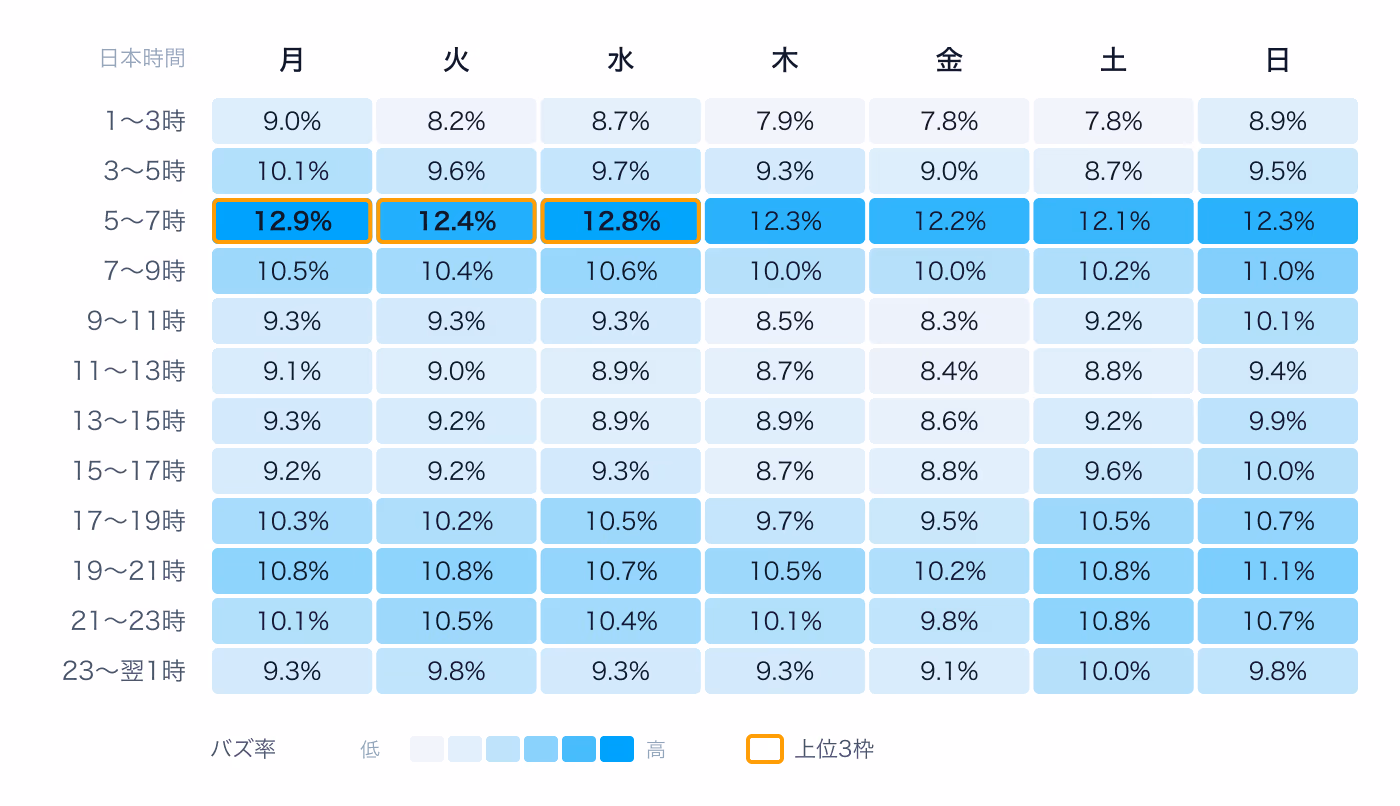
Task: Select the lightest legend swatch next to 低
Action: 427,749
